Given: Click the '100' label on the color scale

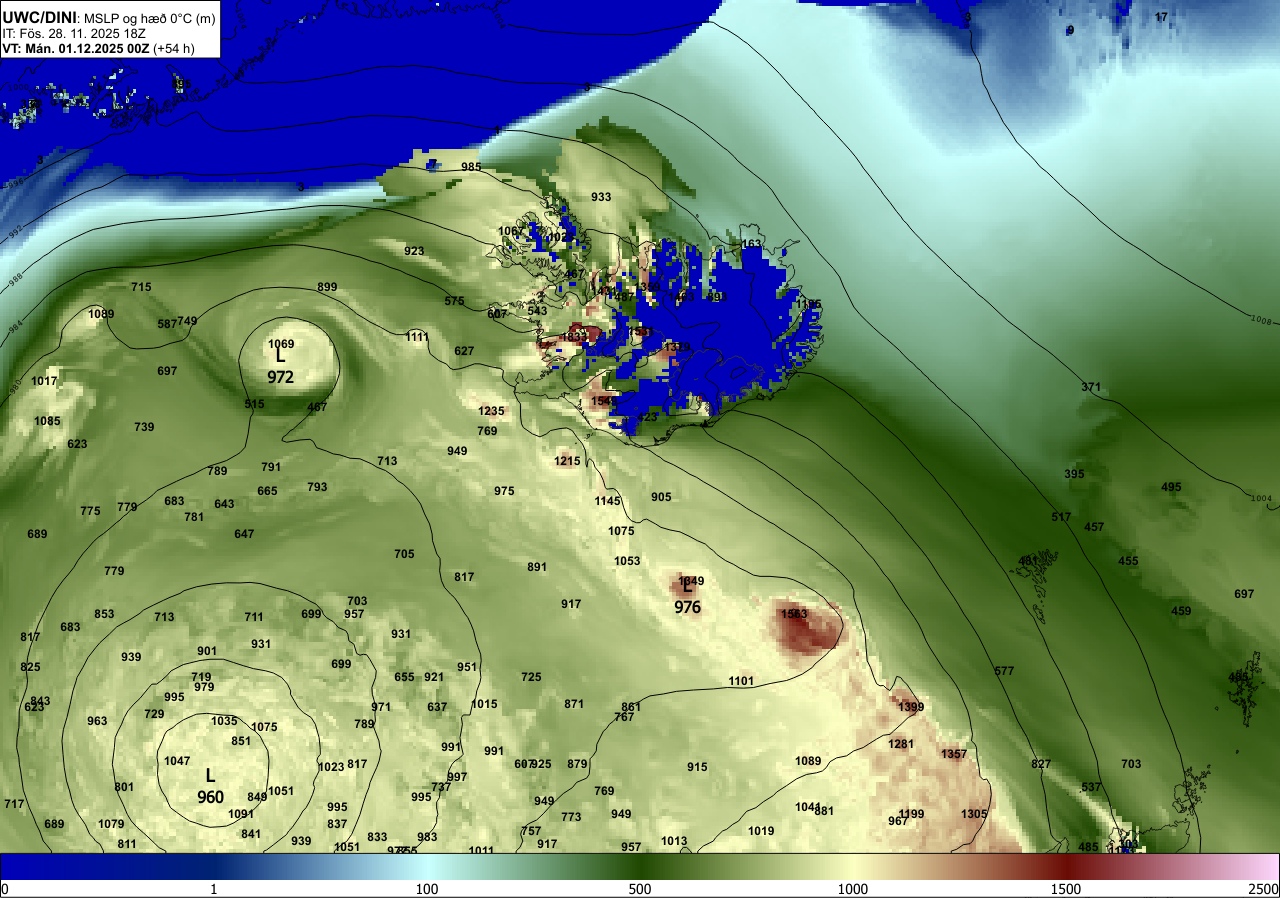Looking at the screenshot, I should (427, 889).
